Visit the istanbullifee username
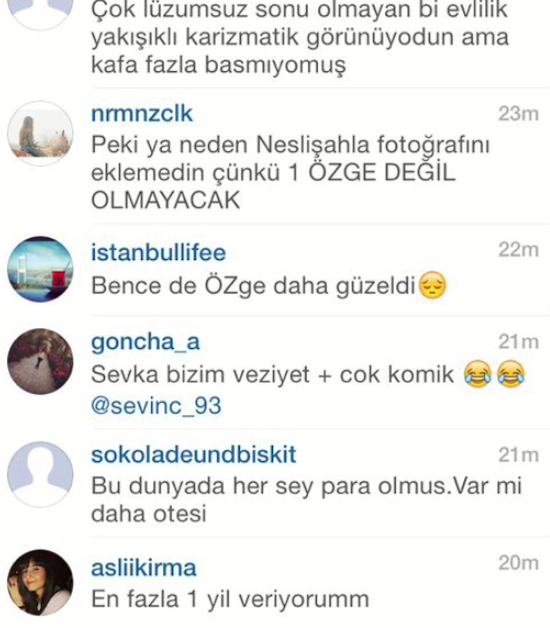550x628 pixels. [x=158, y=253]
